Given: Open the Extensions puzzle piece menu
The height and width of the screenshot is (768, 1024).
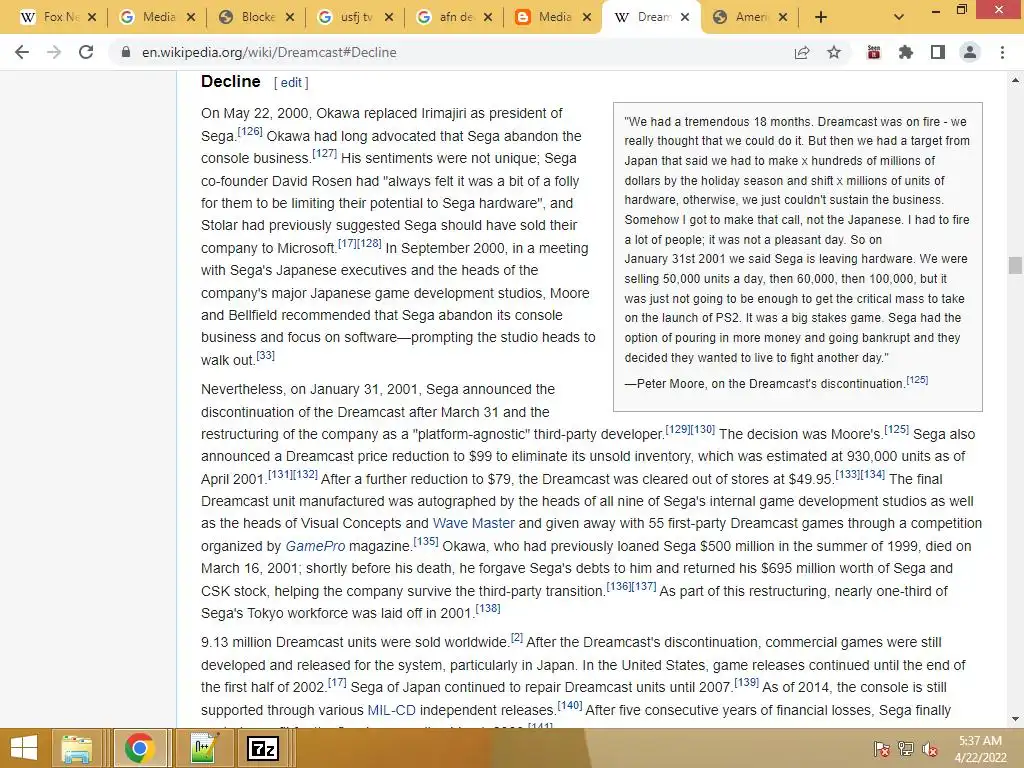Looking at the screenshot, I should tap(905, 52).
